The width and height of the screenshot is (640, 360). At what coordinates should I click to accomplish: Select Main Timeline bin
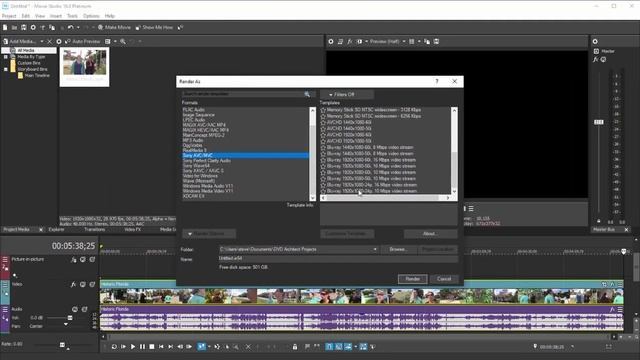[x=37, y=76]
